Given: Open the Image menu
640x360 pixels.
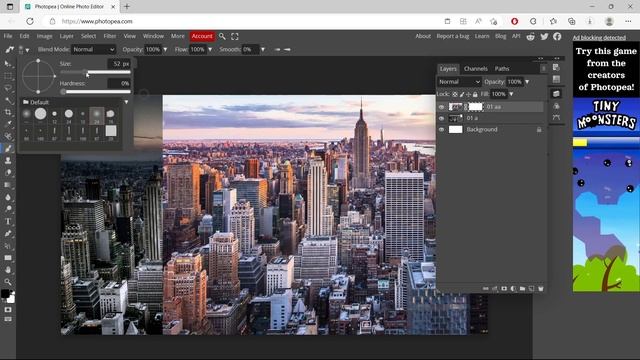Looking at the screenshot, I should point(44,36).
